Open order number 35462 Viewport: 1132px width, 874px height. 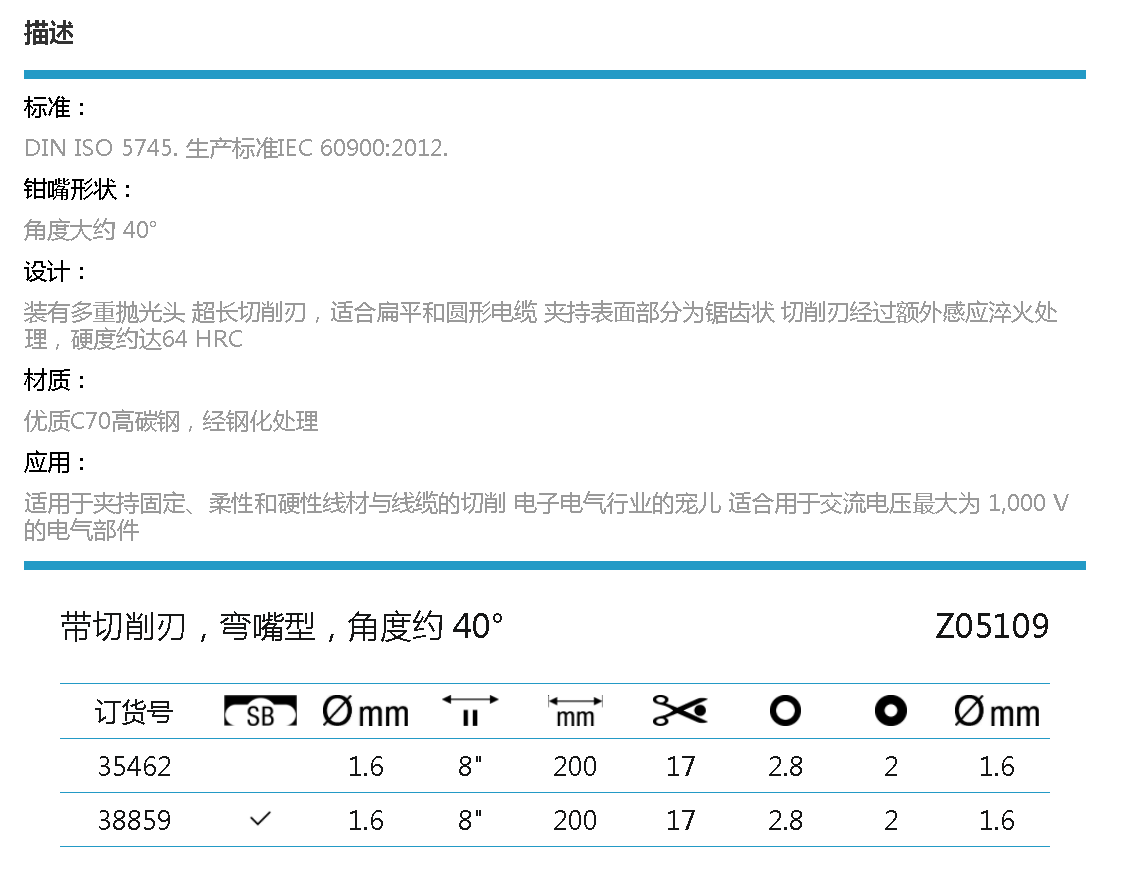click(134, 767)
